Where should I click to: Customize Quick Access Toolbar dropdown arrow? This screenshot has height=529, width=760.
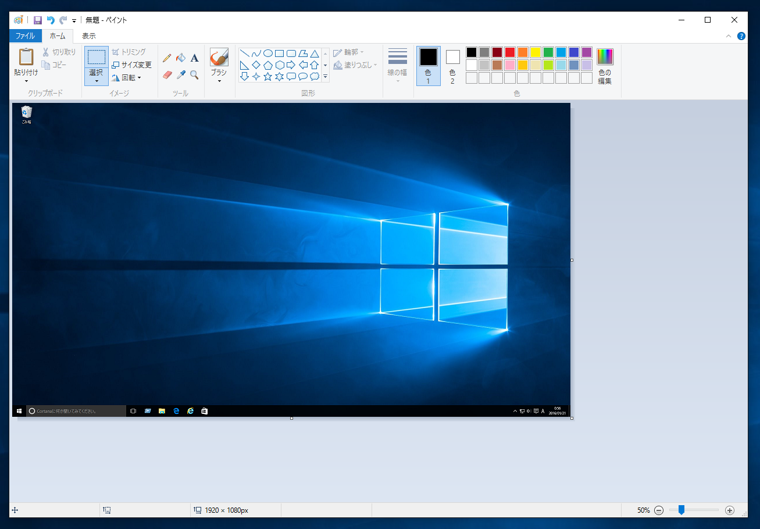tap(74, 20)
